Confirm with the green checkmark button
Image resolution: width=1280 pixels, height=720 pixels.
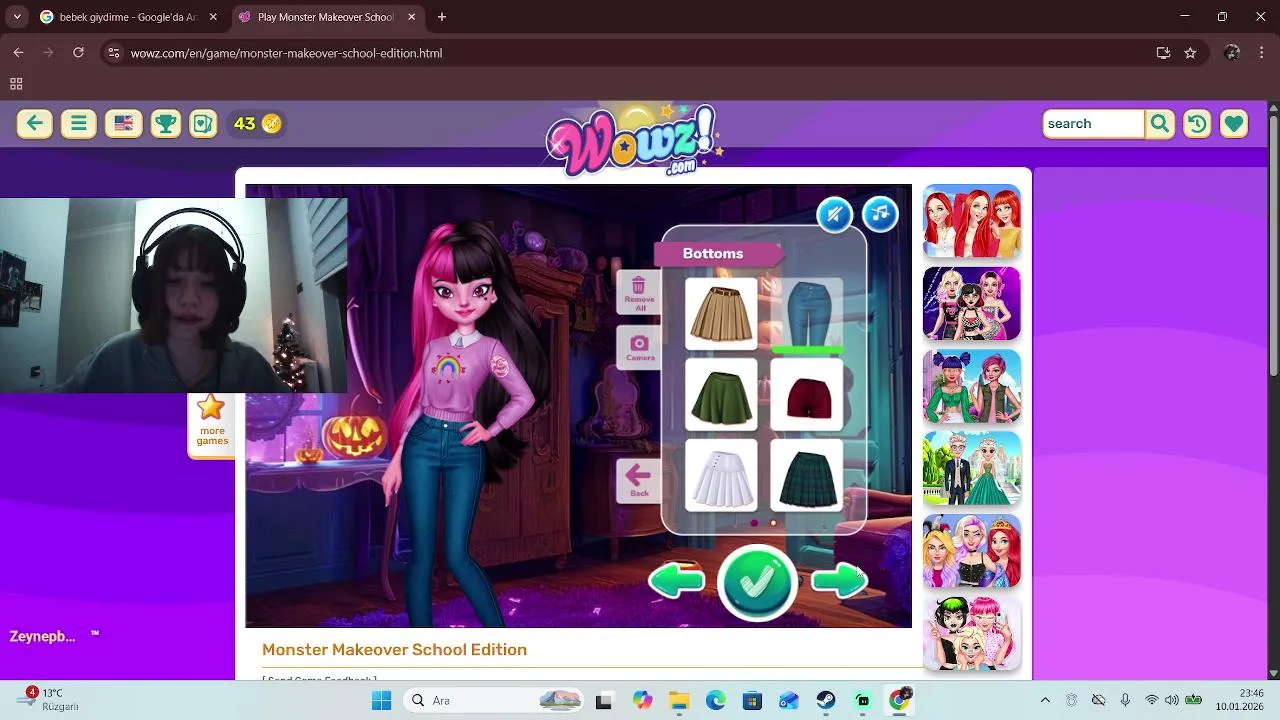pyautogui.click(x=757, y=581)
